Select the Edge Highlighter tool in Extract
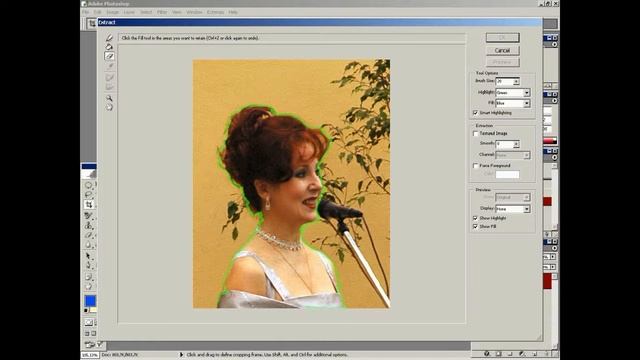 tap(109, 38)
